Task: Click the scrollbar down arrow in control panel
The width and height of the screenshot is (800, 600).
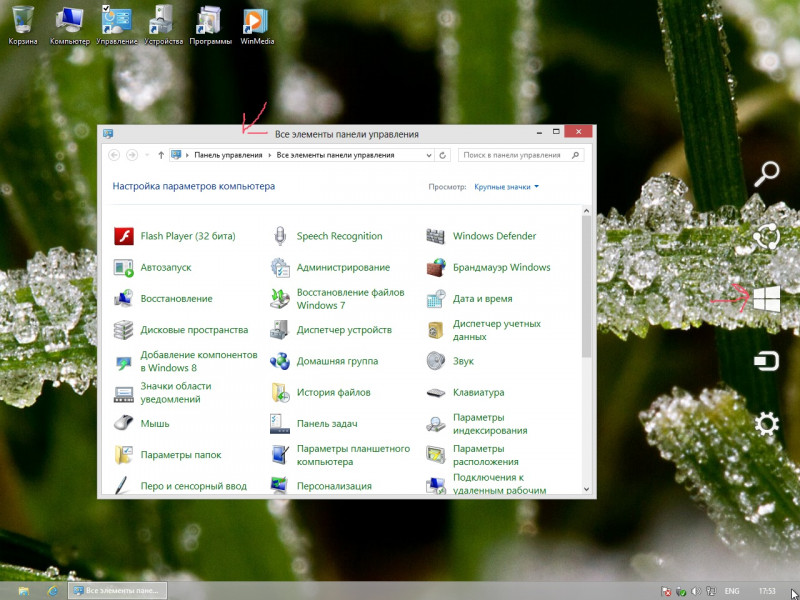Action: (586, 489)
